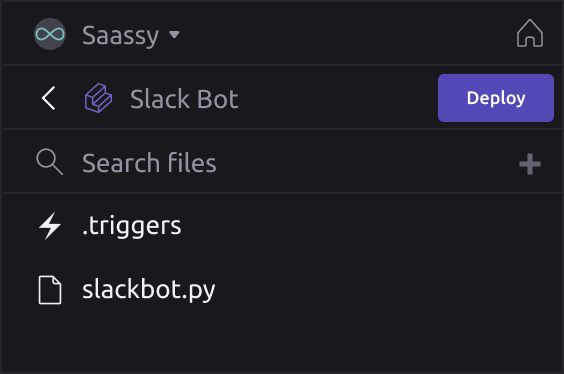
Task: Click the lightning bolt triggers icon
Action: pos(50,226)
